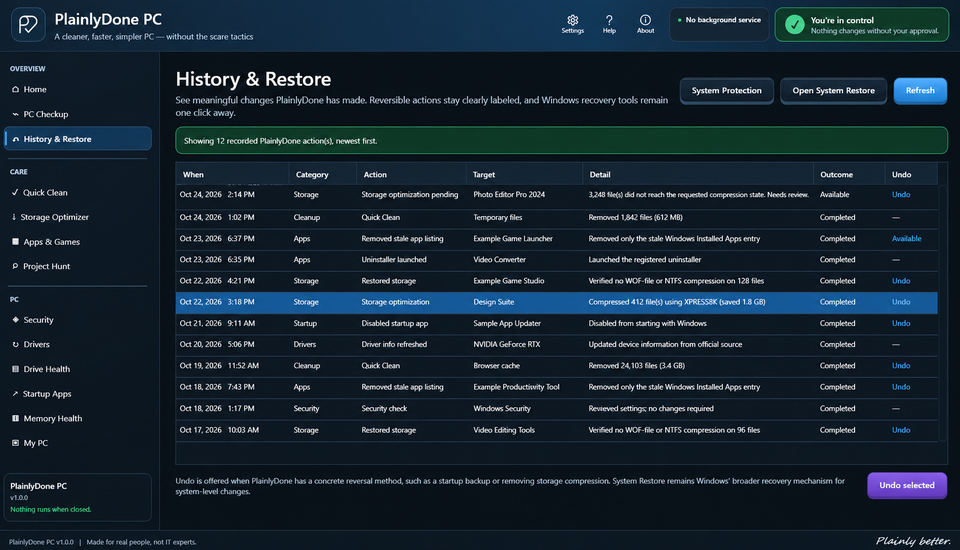960x550 pixels.
Task: Click the Security diamond icon
Action: click(x=15, y=320)
